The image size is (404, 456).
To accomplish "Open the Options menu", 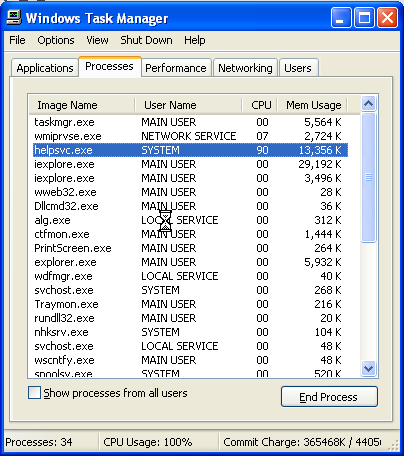I will [56, 40].
